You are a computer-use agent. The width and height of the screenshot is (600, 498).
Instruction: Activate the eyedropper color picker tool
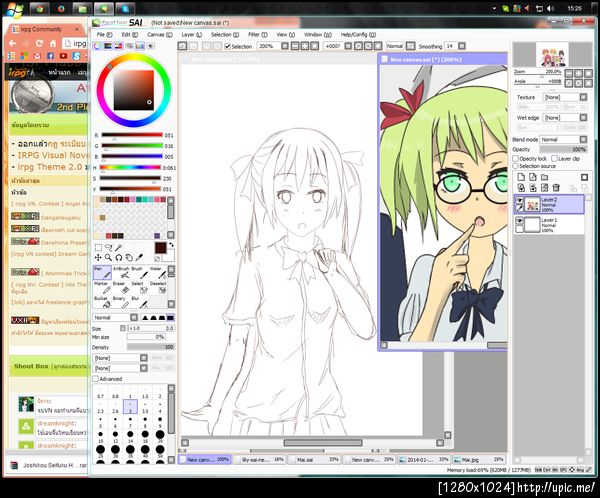pos(139,258)
